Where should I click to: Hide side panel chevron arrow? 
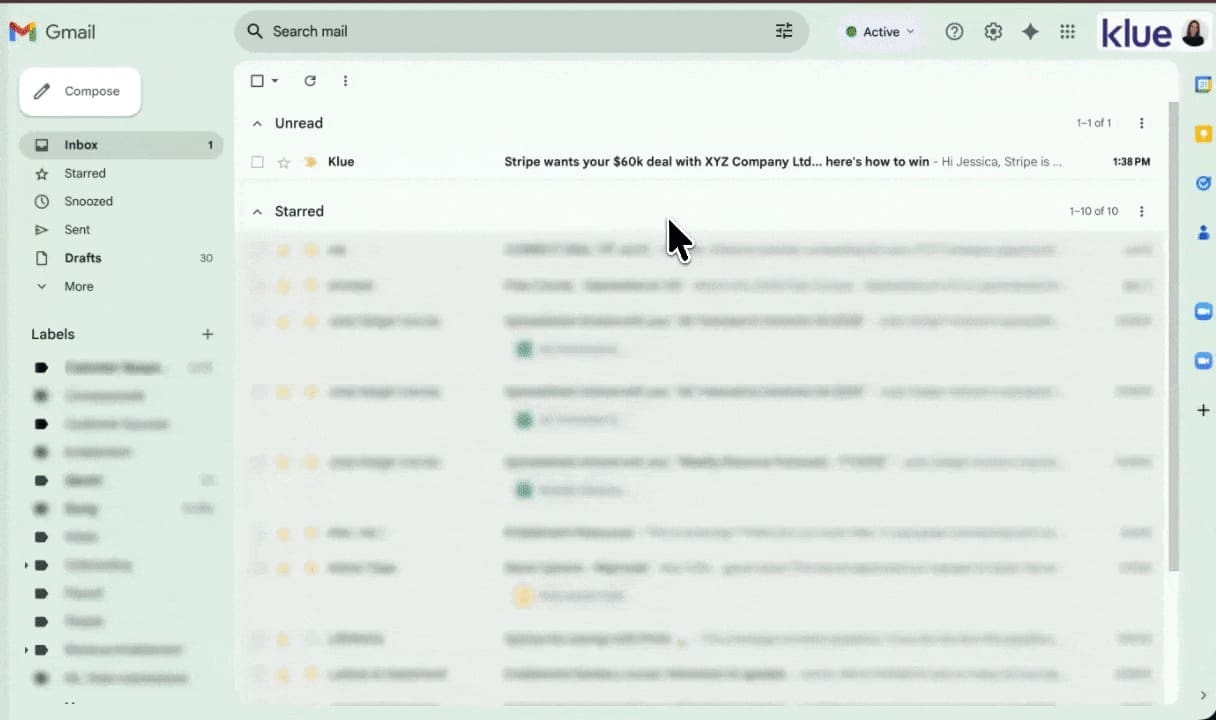1203,695
